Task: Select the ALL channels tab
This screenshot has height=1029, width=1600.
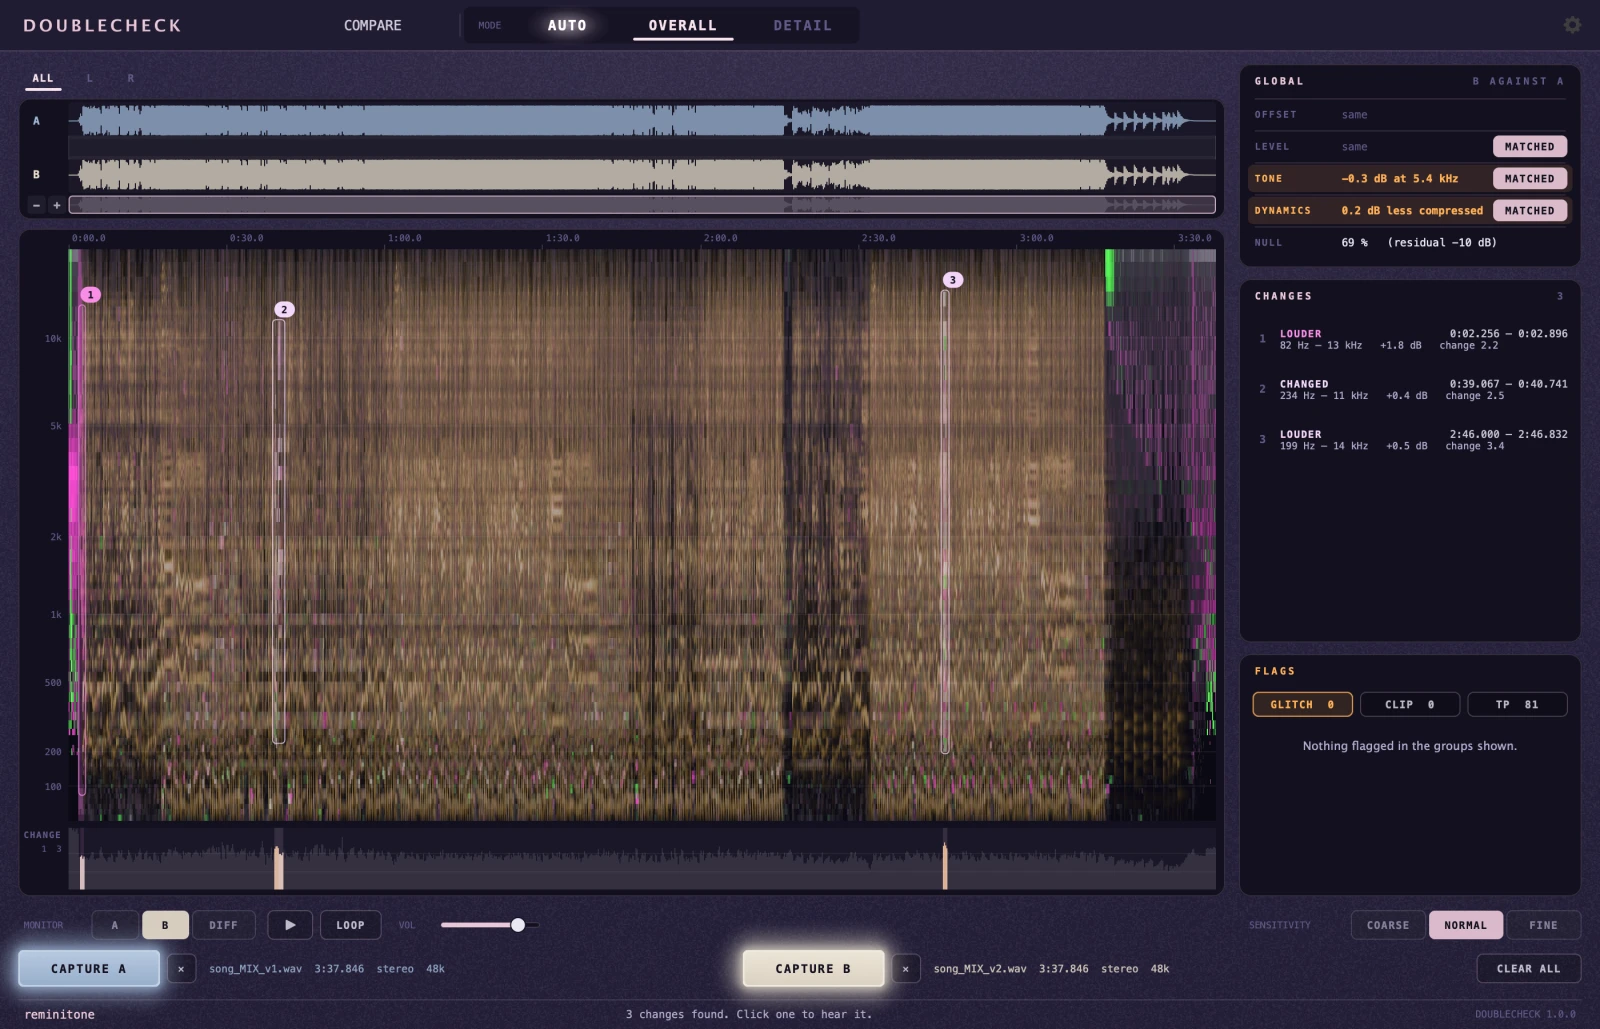Action: [43, 78]
